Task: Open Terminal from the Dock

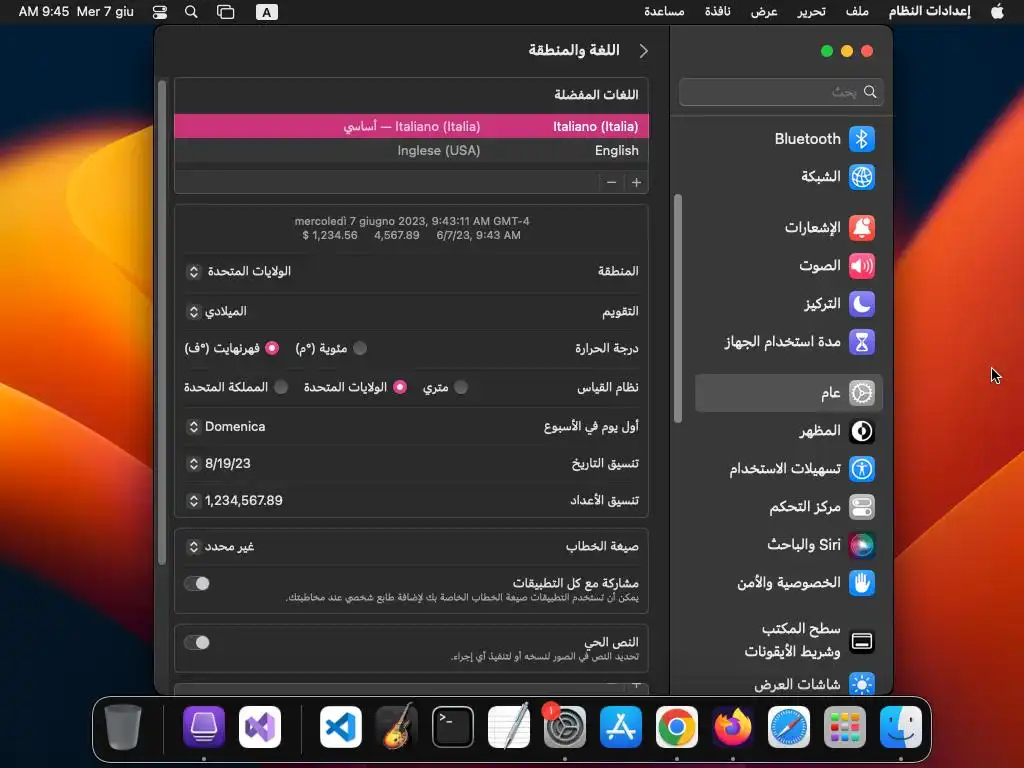Action: click(x=453, y=727)
